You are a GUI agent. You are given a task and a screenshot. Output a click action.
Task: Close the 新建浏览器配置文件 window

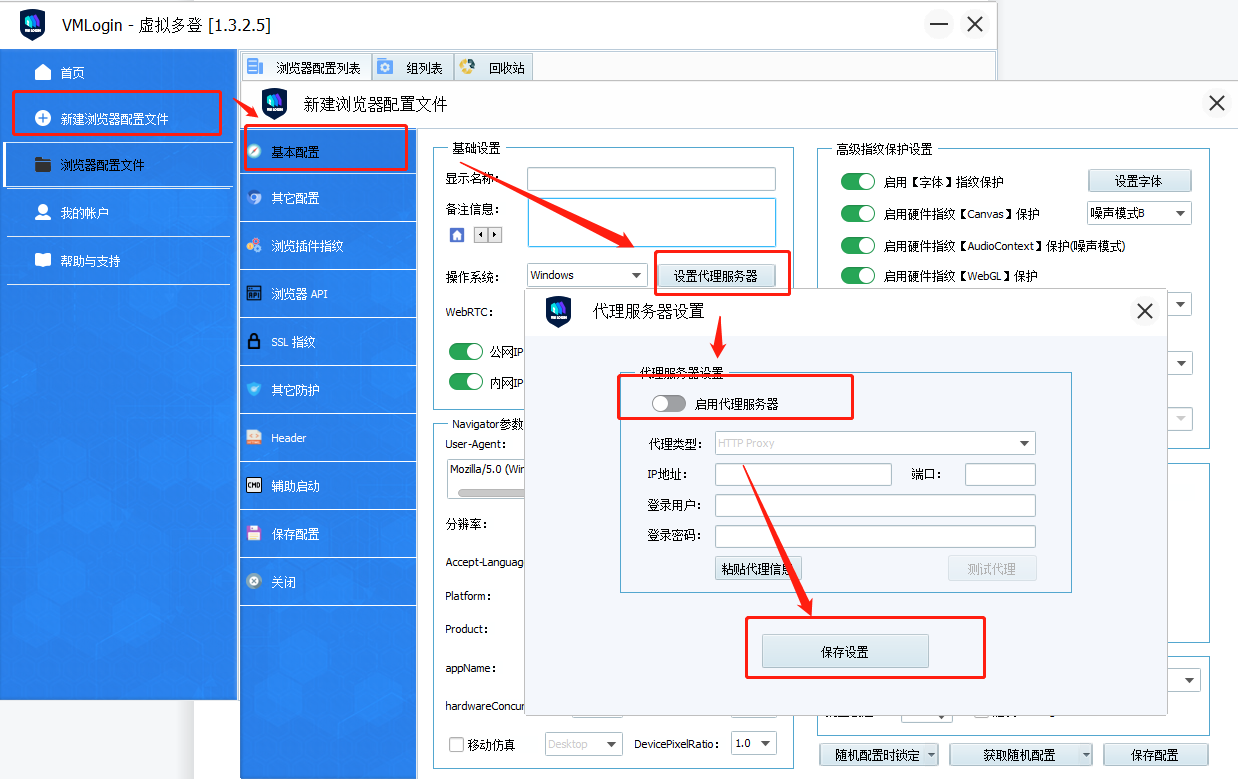(x=1217, y=103)
